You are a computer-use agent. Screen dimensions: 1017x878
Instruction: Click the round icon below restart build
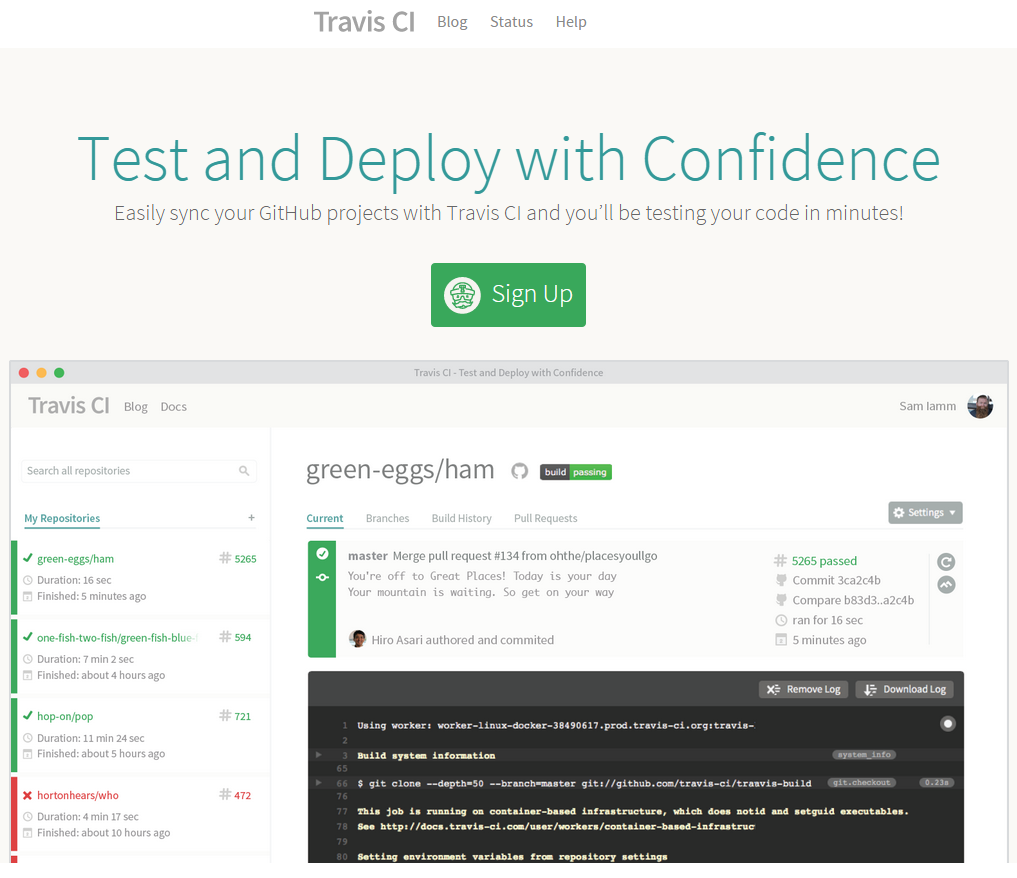(x=946, y=585)
